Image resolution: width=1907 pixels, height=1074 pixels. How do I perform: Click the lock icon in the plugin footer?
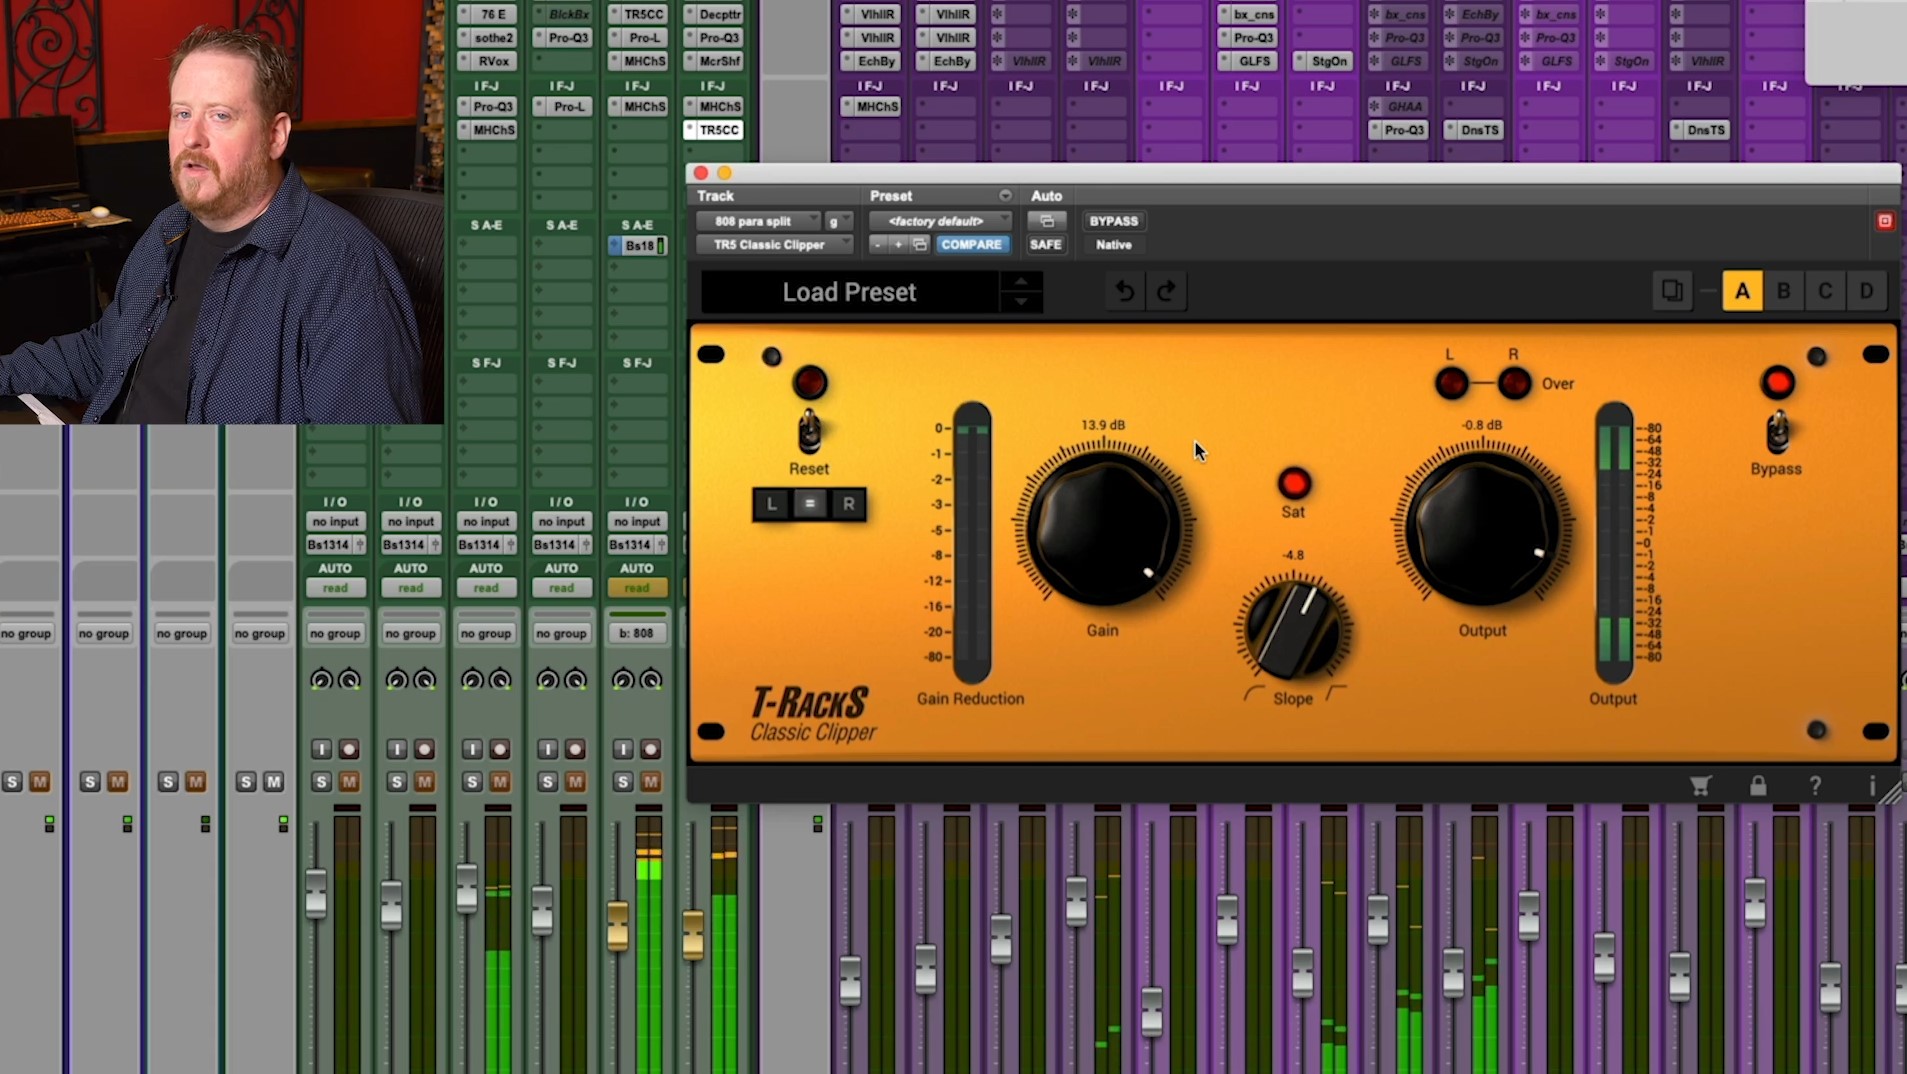pyautogui.click(x=1758, y=786)
